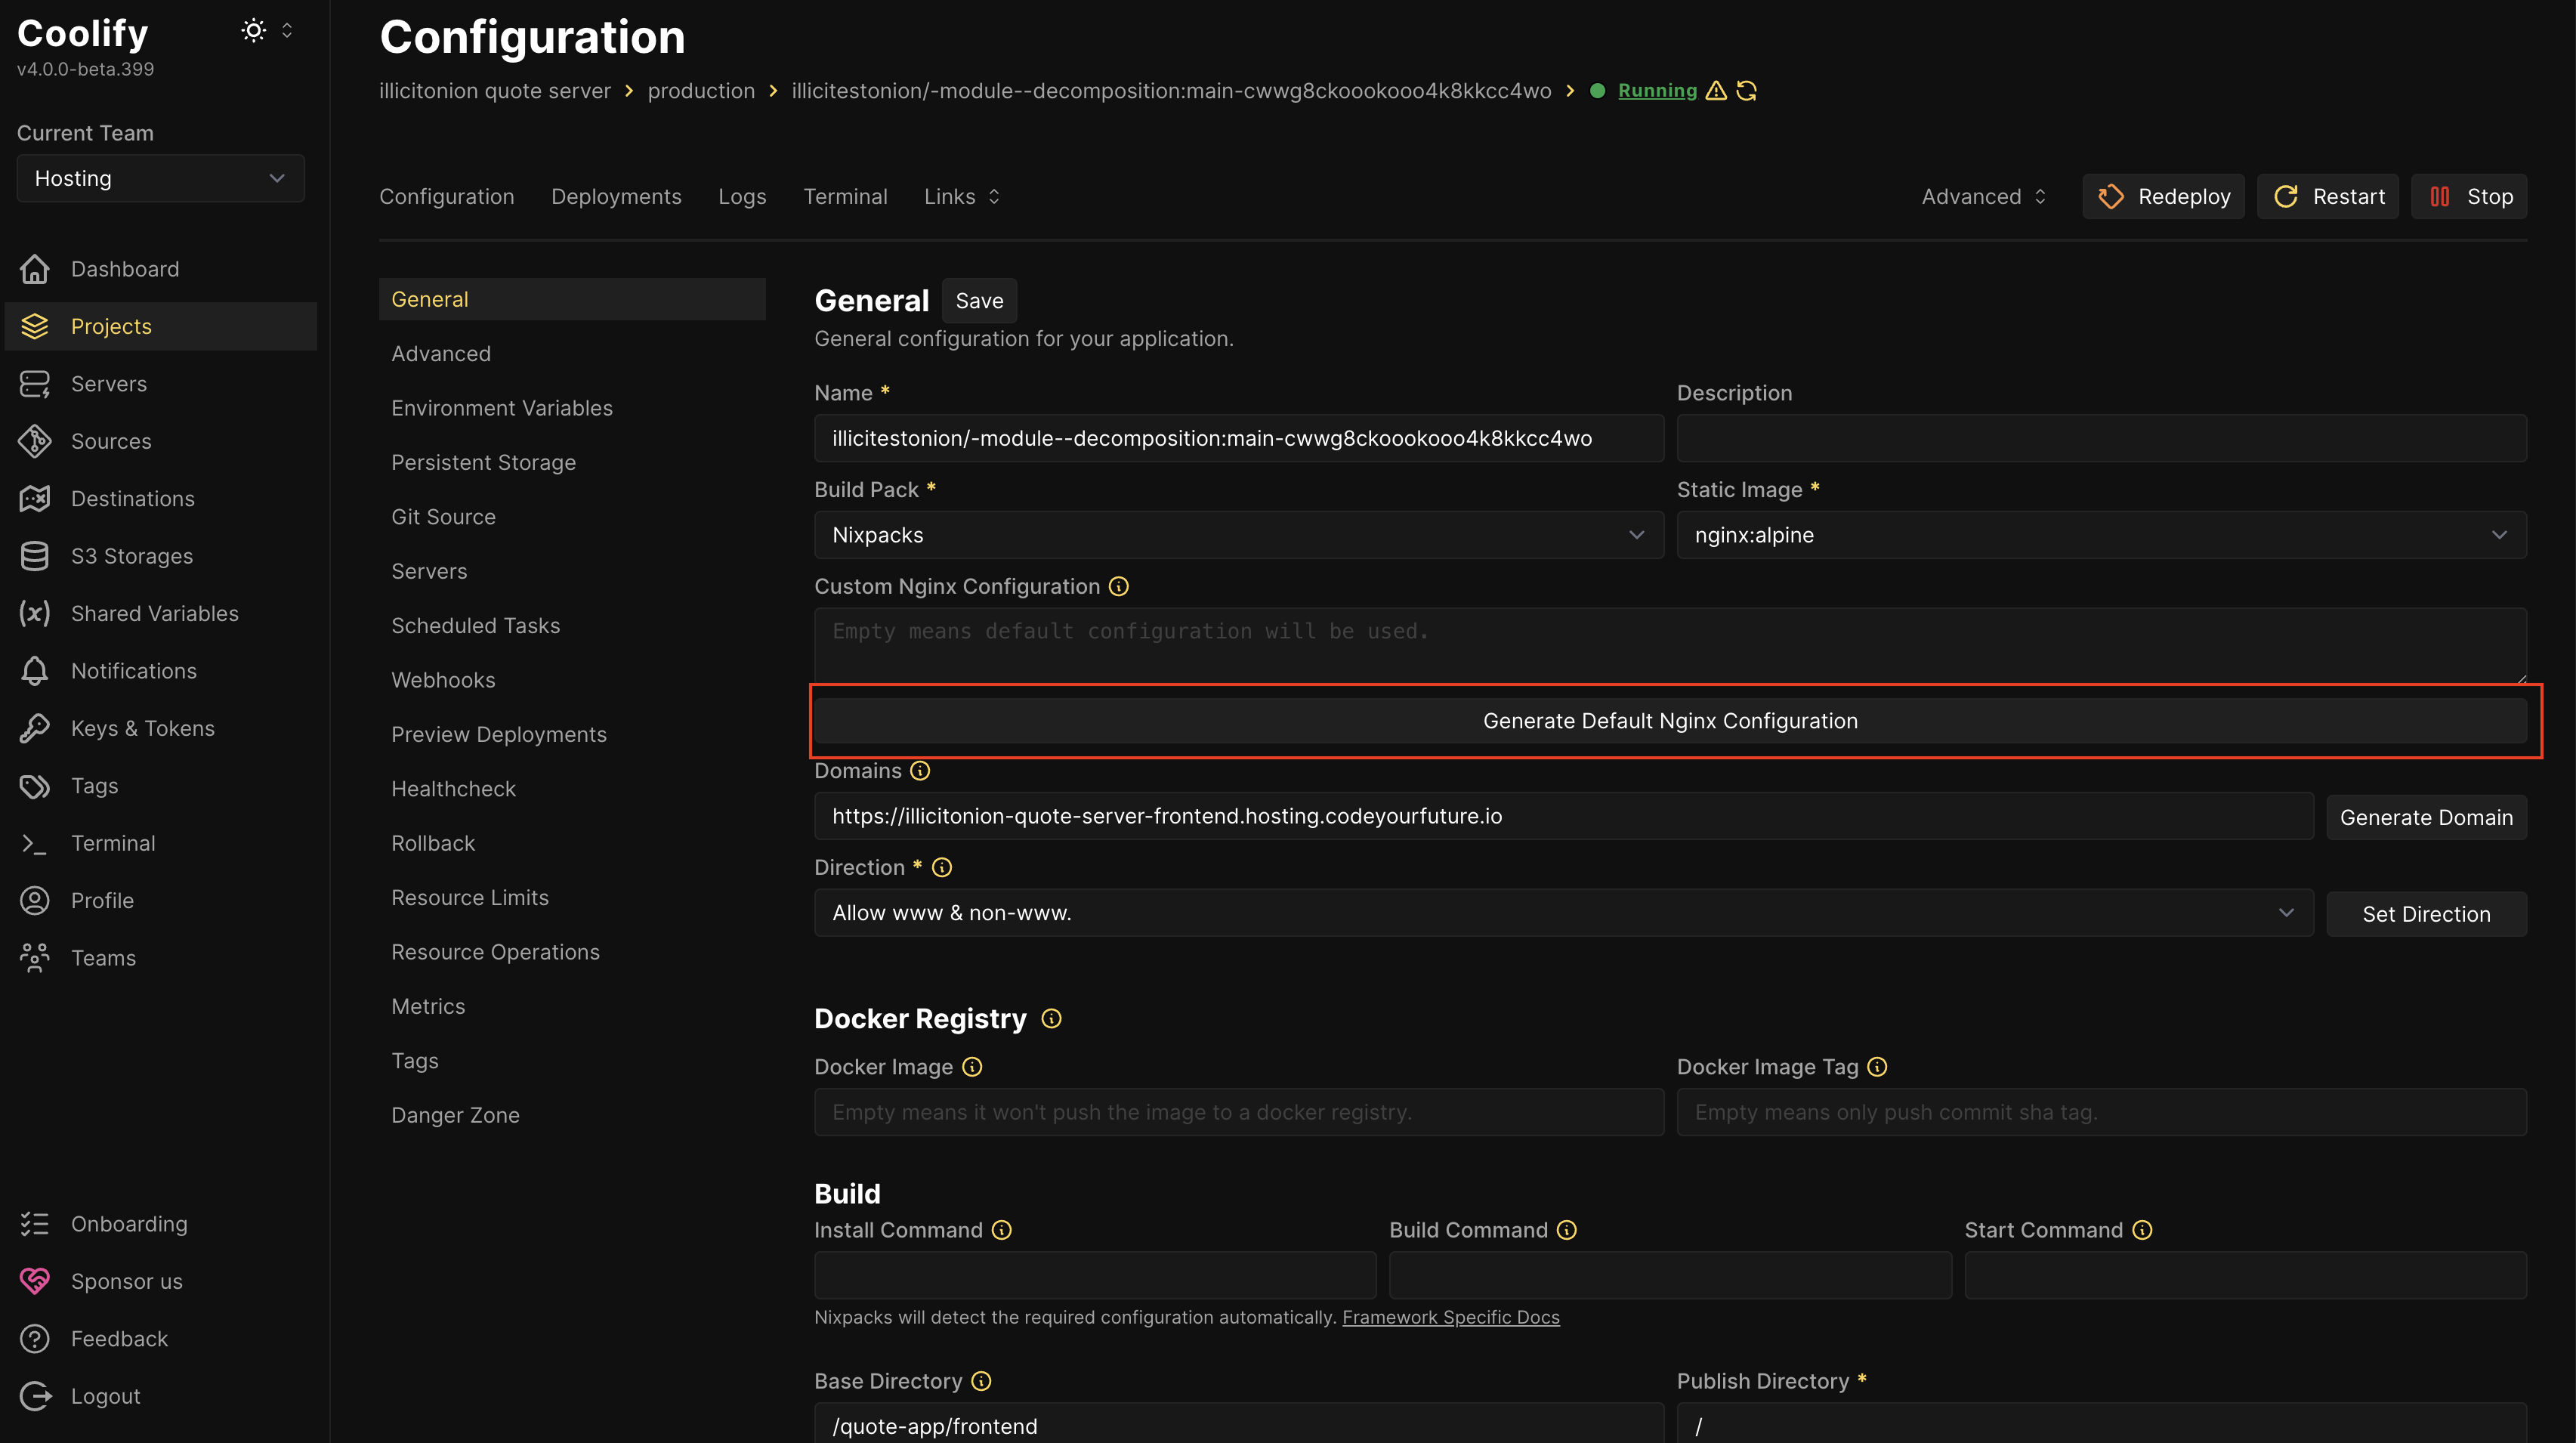Open the Build Pack dropdown showing Nixpacks

coord(1238,535)
